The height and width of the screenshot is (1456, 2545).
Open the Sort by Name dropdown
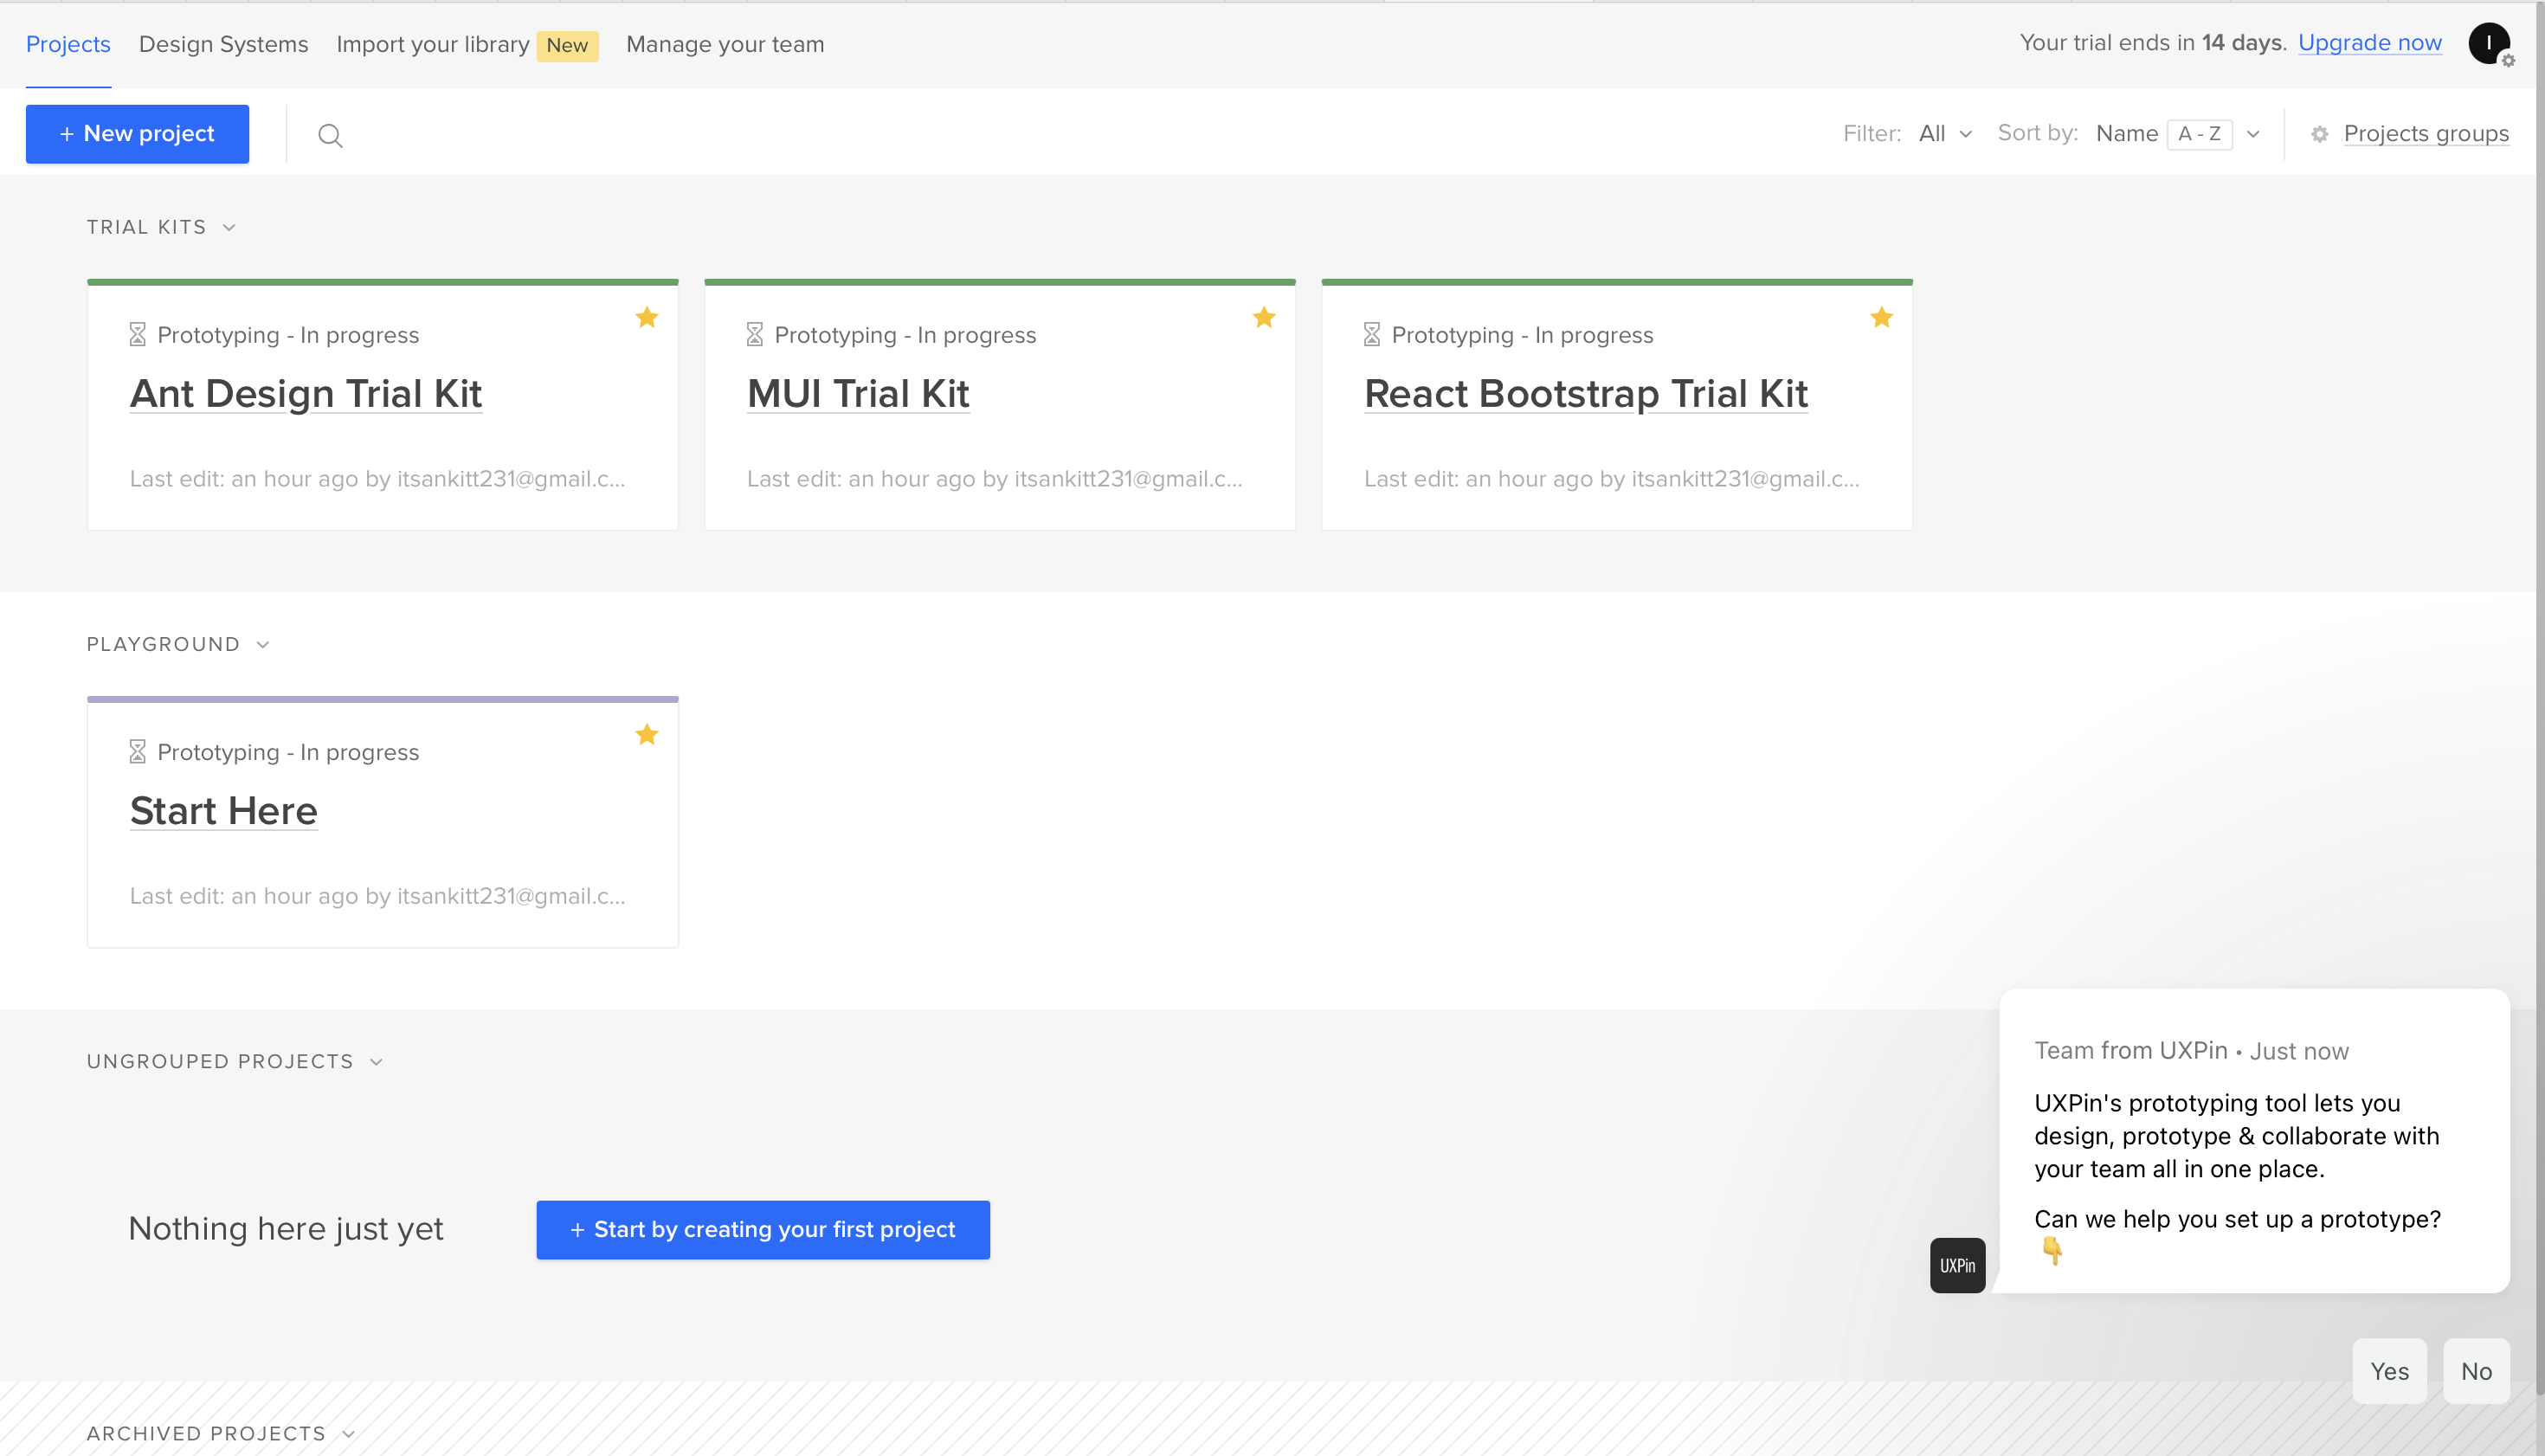tap(2178, 134)
